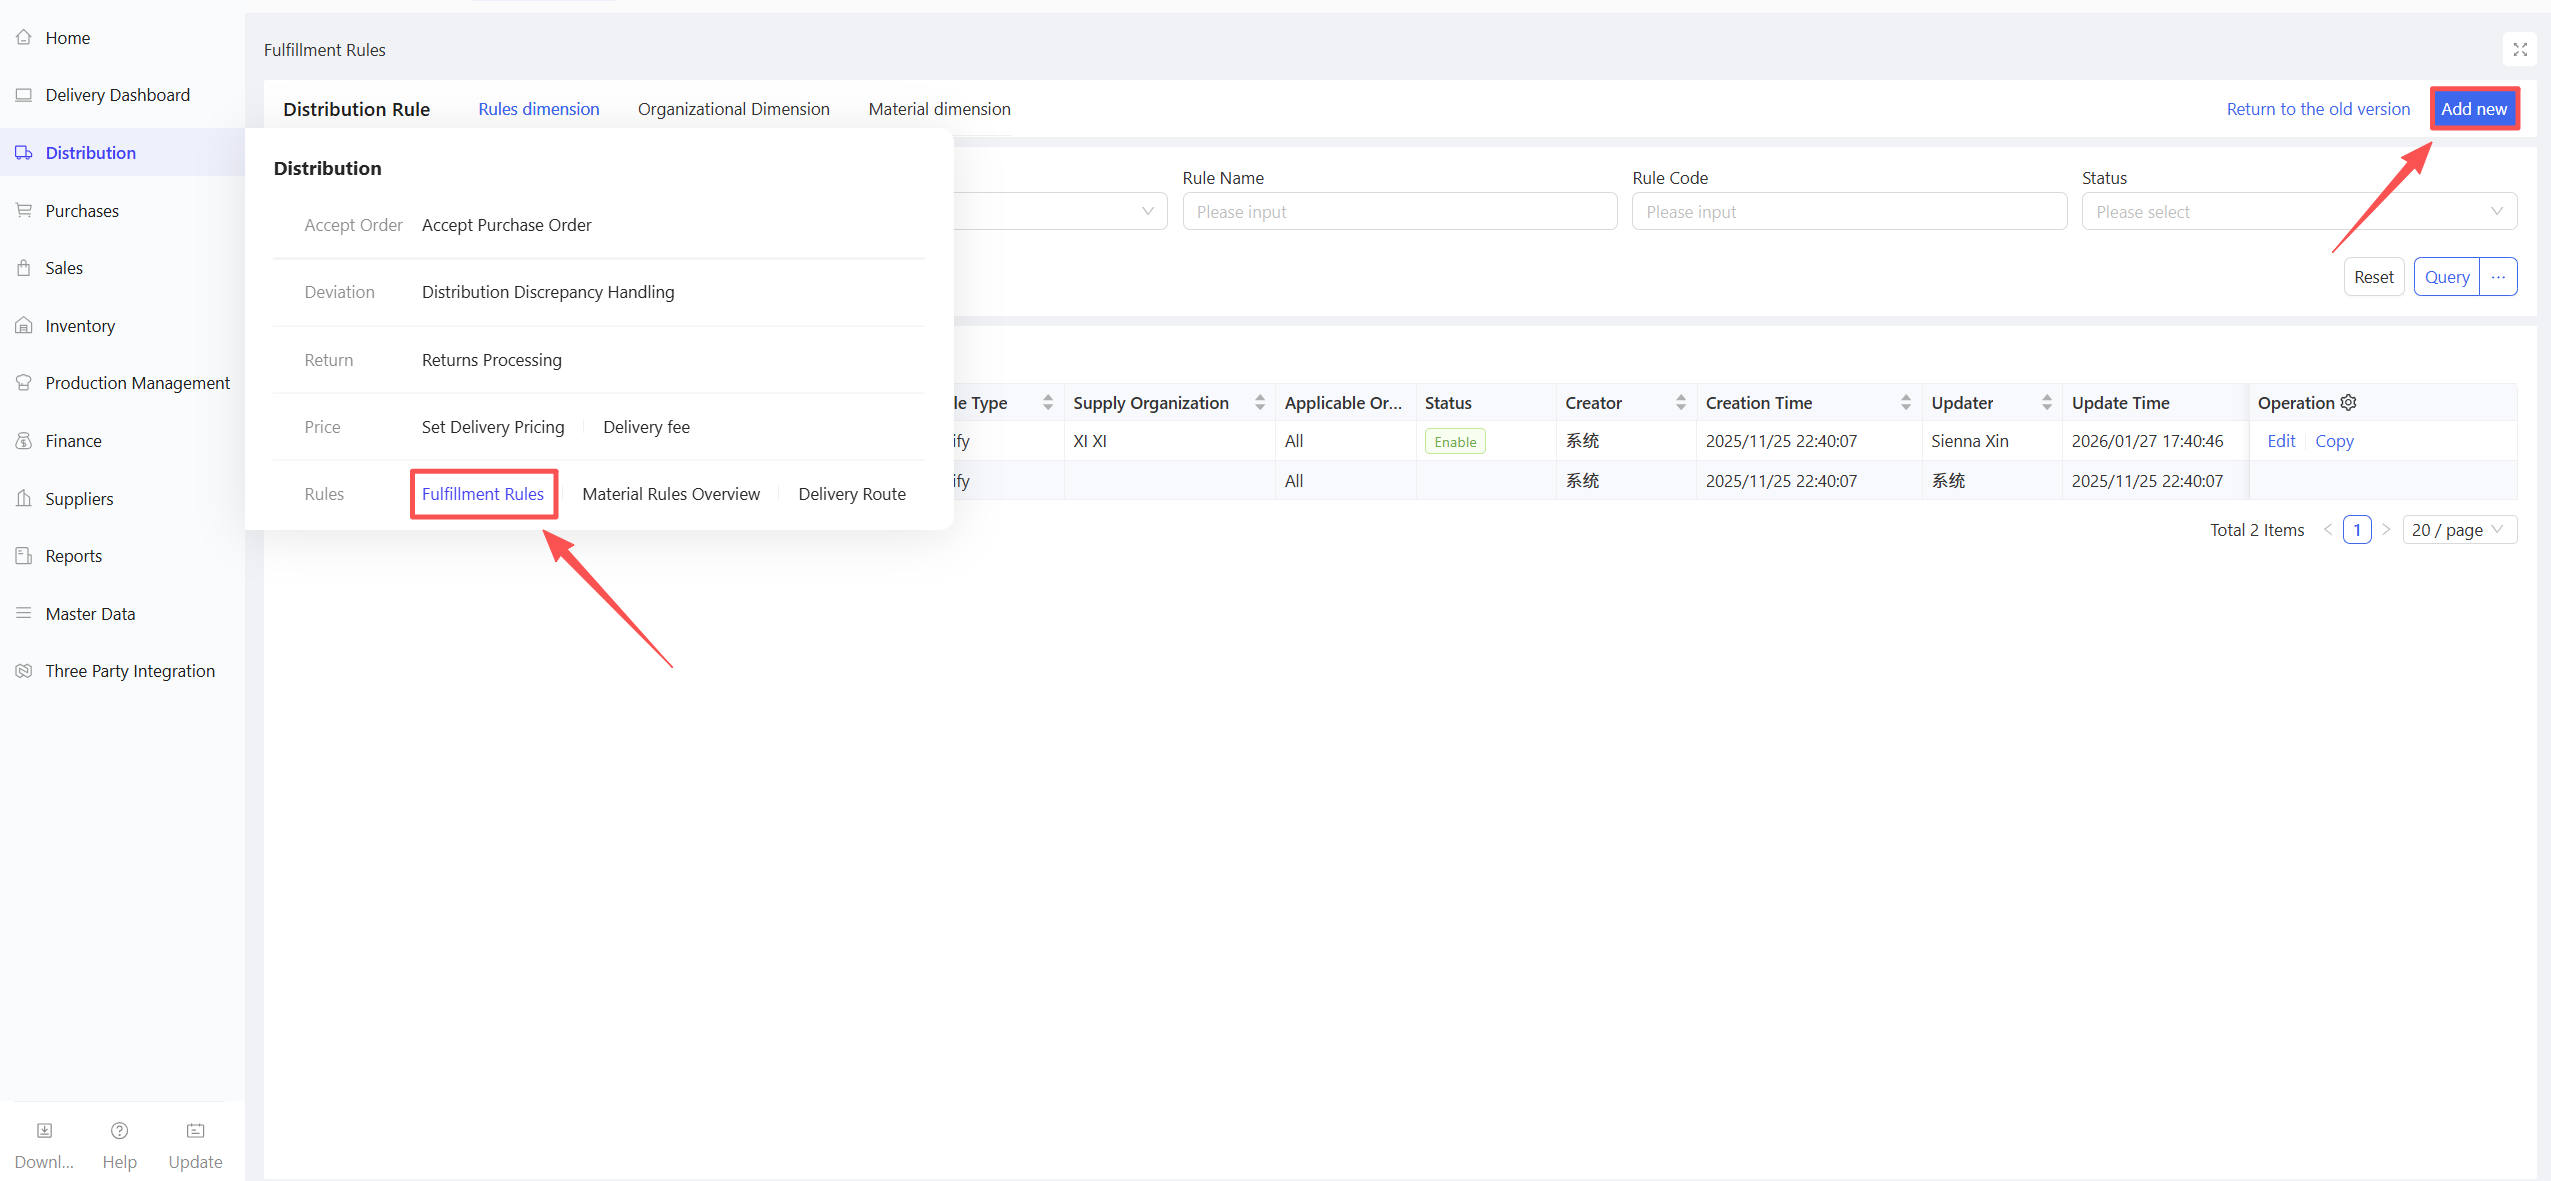Toggle fullscreen with the expand icon

tap(2520, 49)
